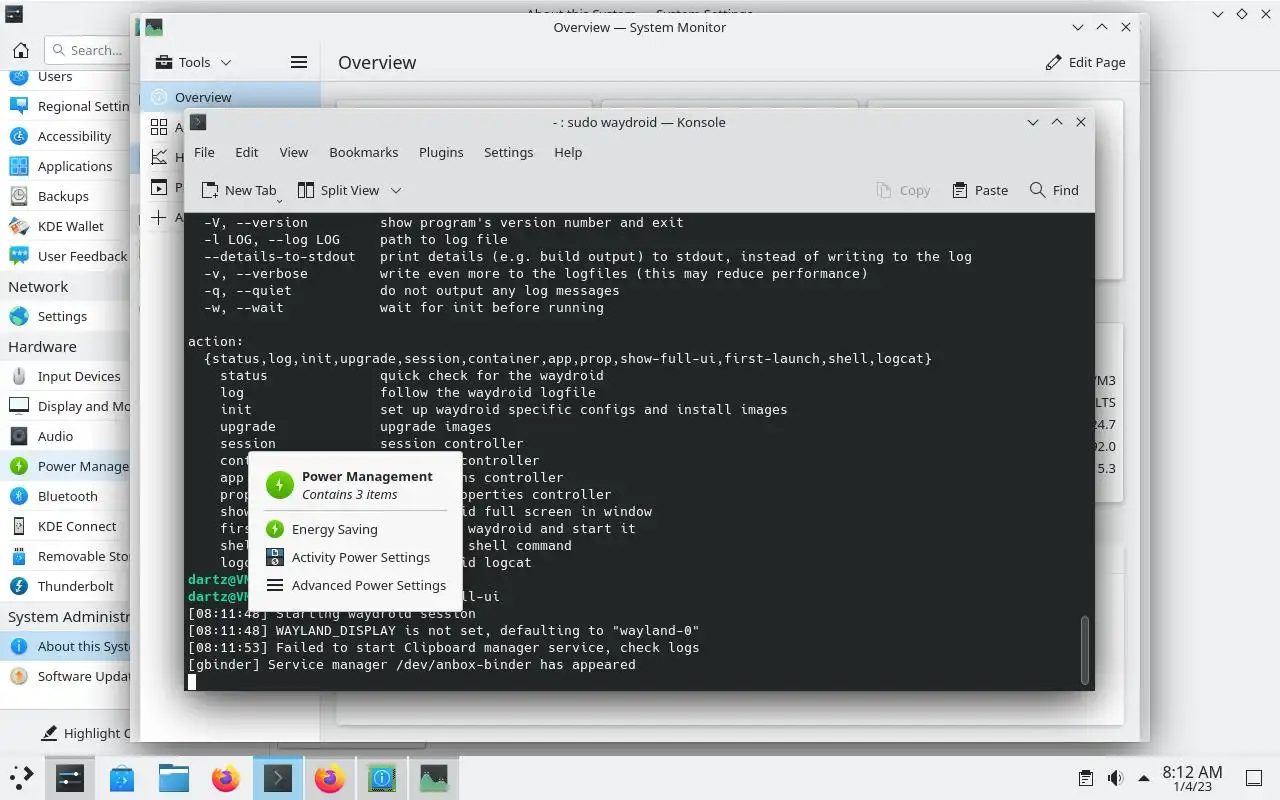Expand hidden system tray icons arrow
The height and width of the screenshot is (800, 1280).
1144,778
